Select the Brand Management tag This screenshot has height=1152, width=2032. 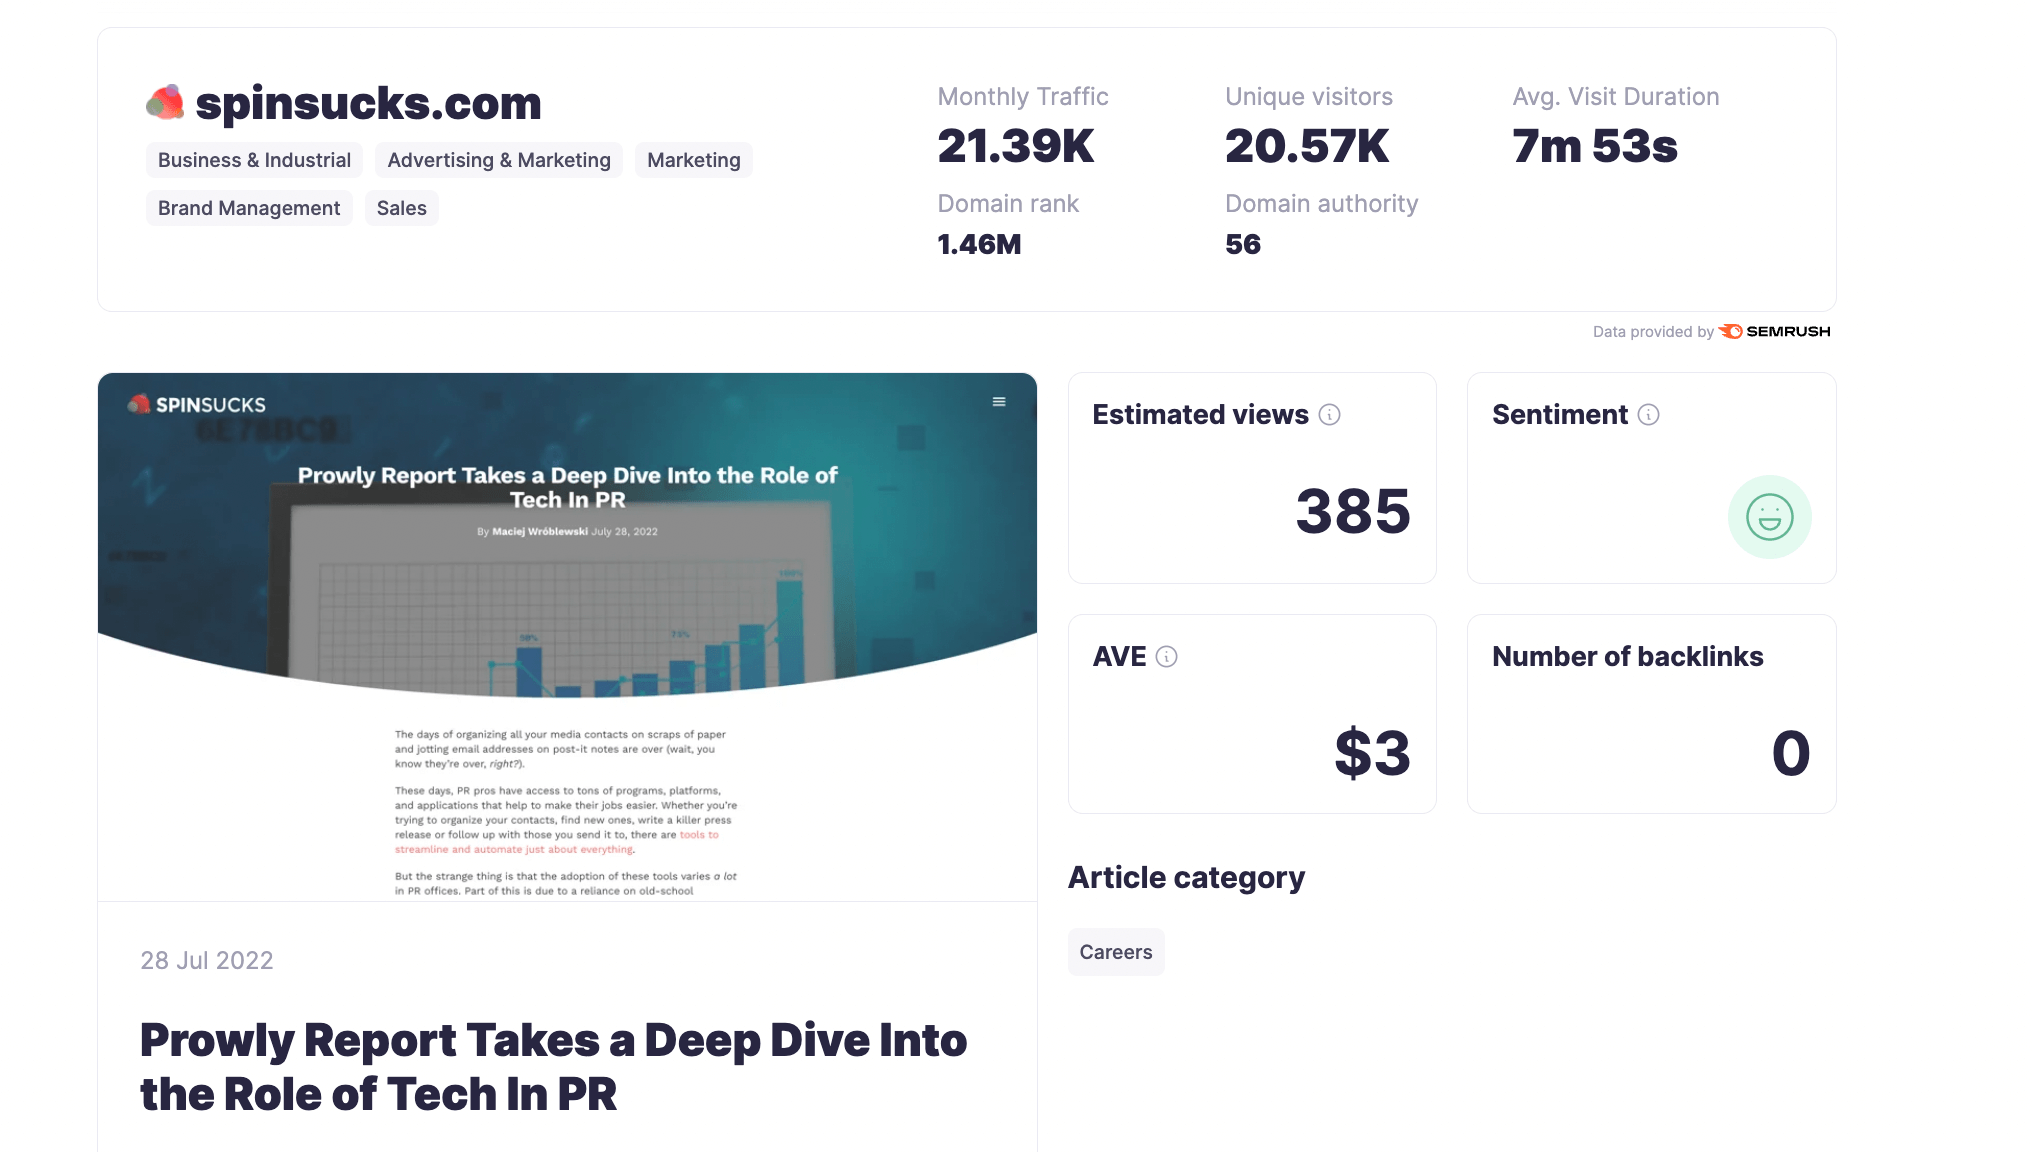tap(248, 208)
